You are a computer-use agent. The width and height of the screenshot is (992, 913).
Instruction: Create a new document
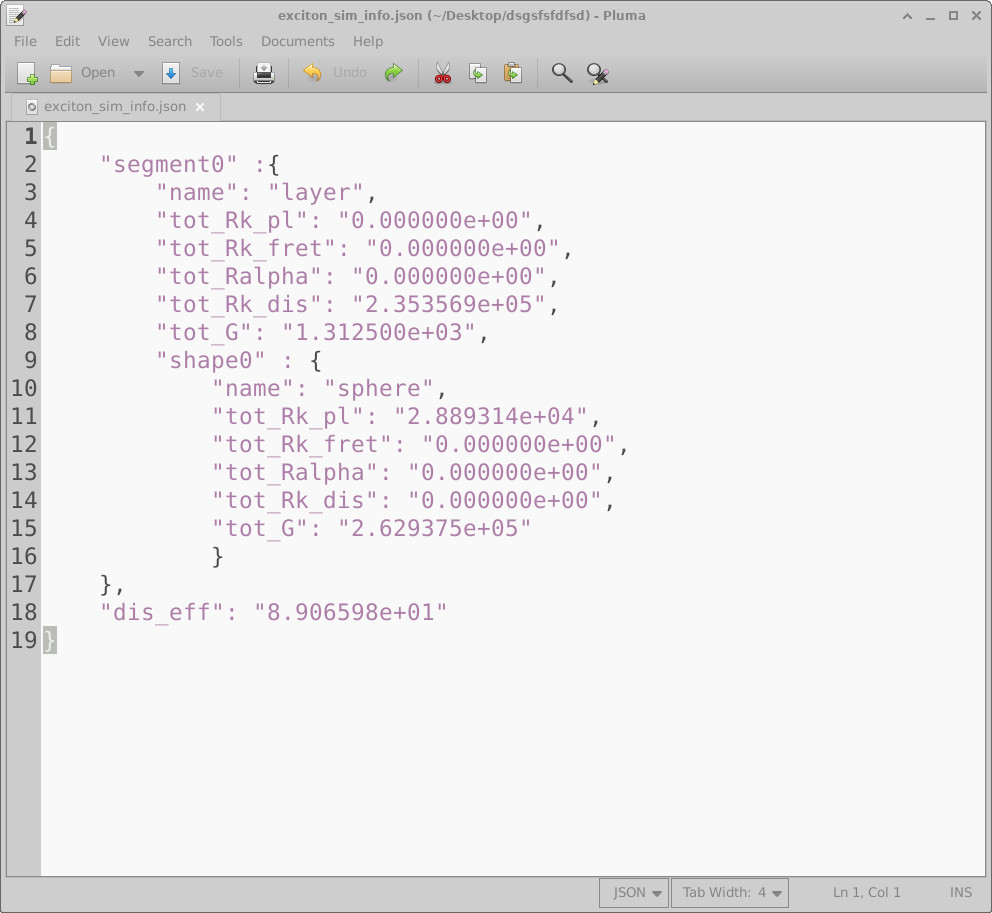(x=27, y=72)
